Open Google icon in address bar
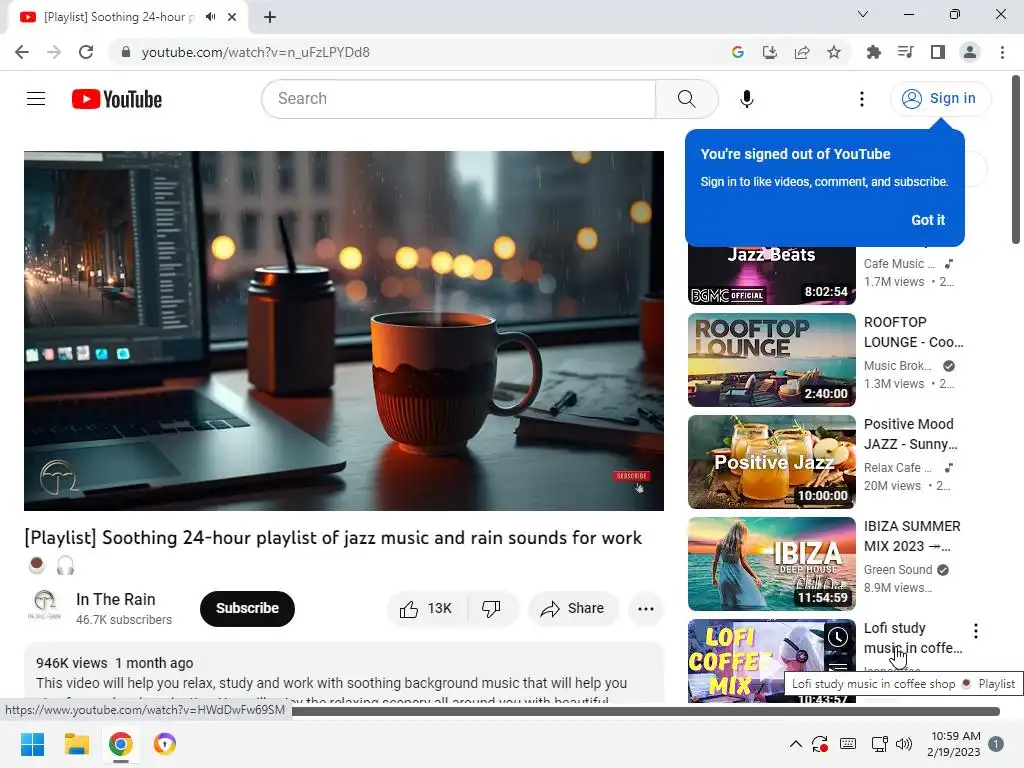Screen dimensions: 1024x768 point(738,52)
